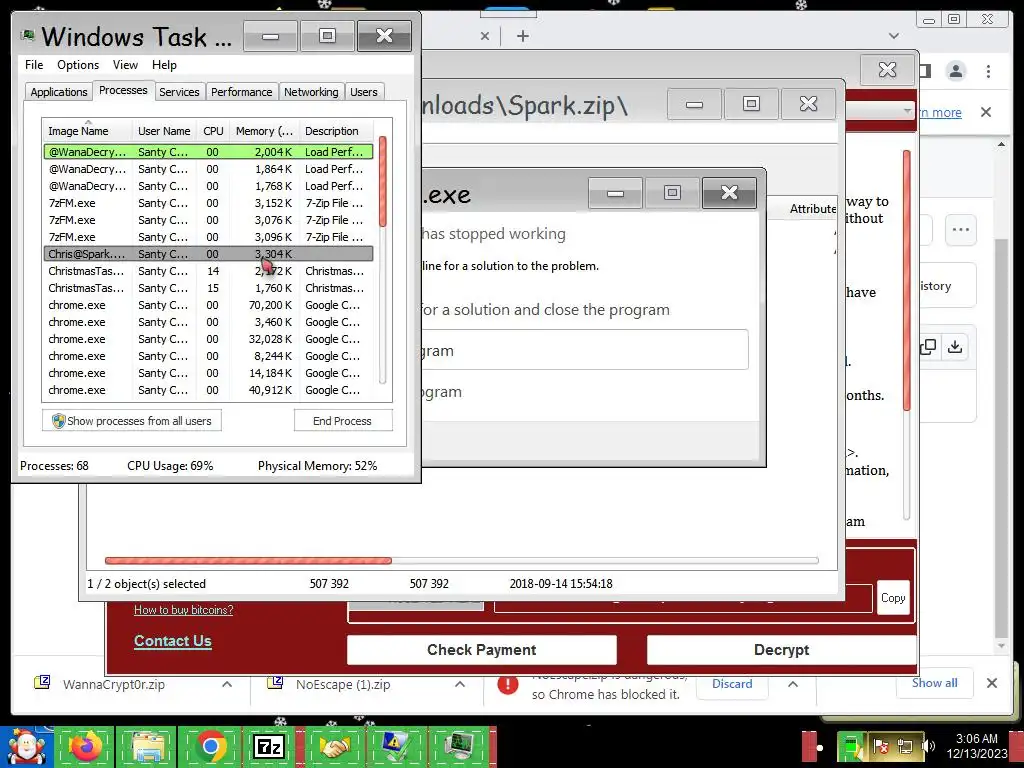Click Copy next to bitcoin address
Viewport: 1024px width, 768px height.
point(893,598)
